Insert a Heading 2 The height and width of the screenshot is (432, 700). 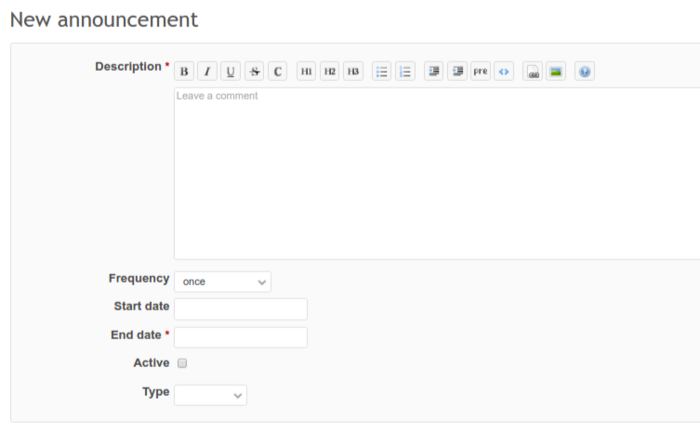(329, 72)
